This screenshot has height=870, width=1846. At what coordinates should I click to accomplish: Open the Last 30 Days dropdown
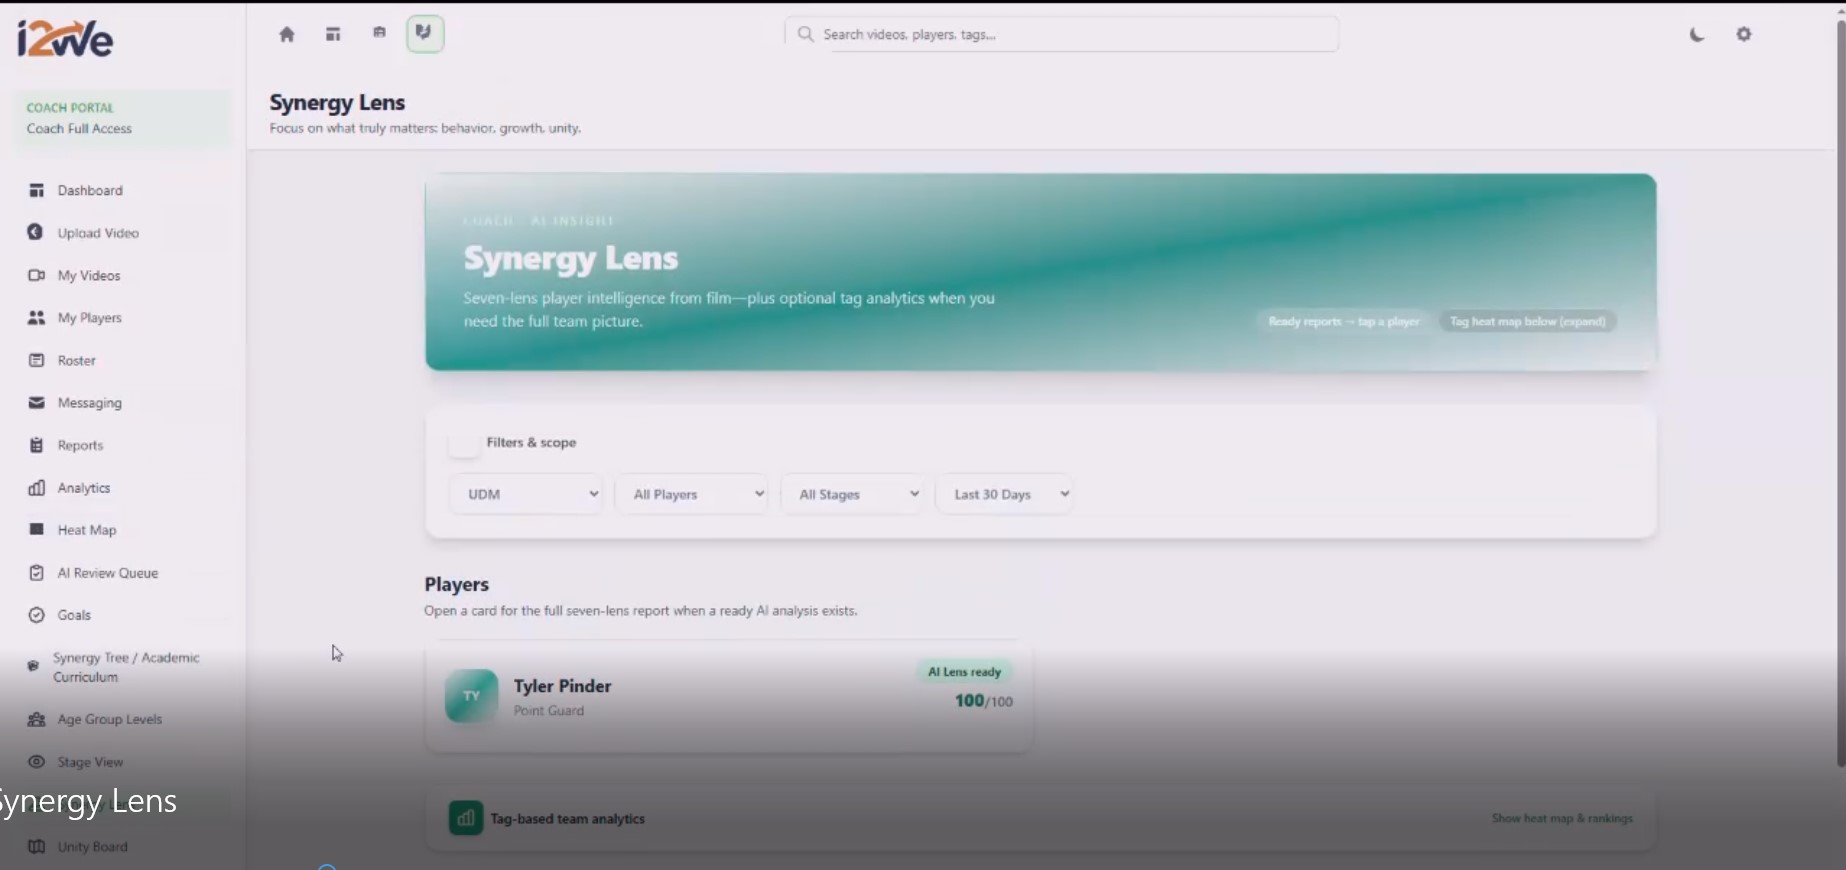(x=1005, y=494)
